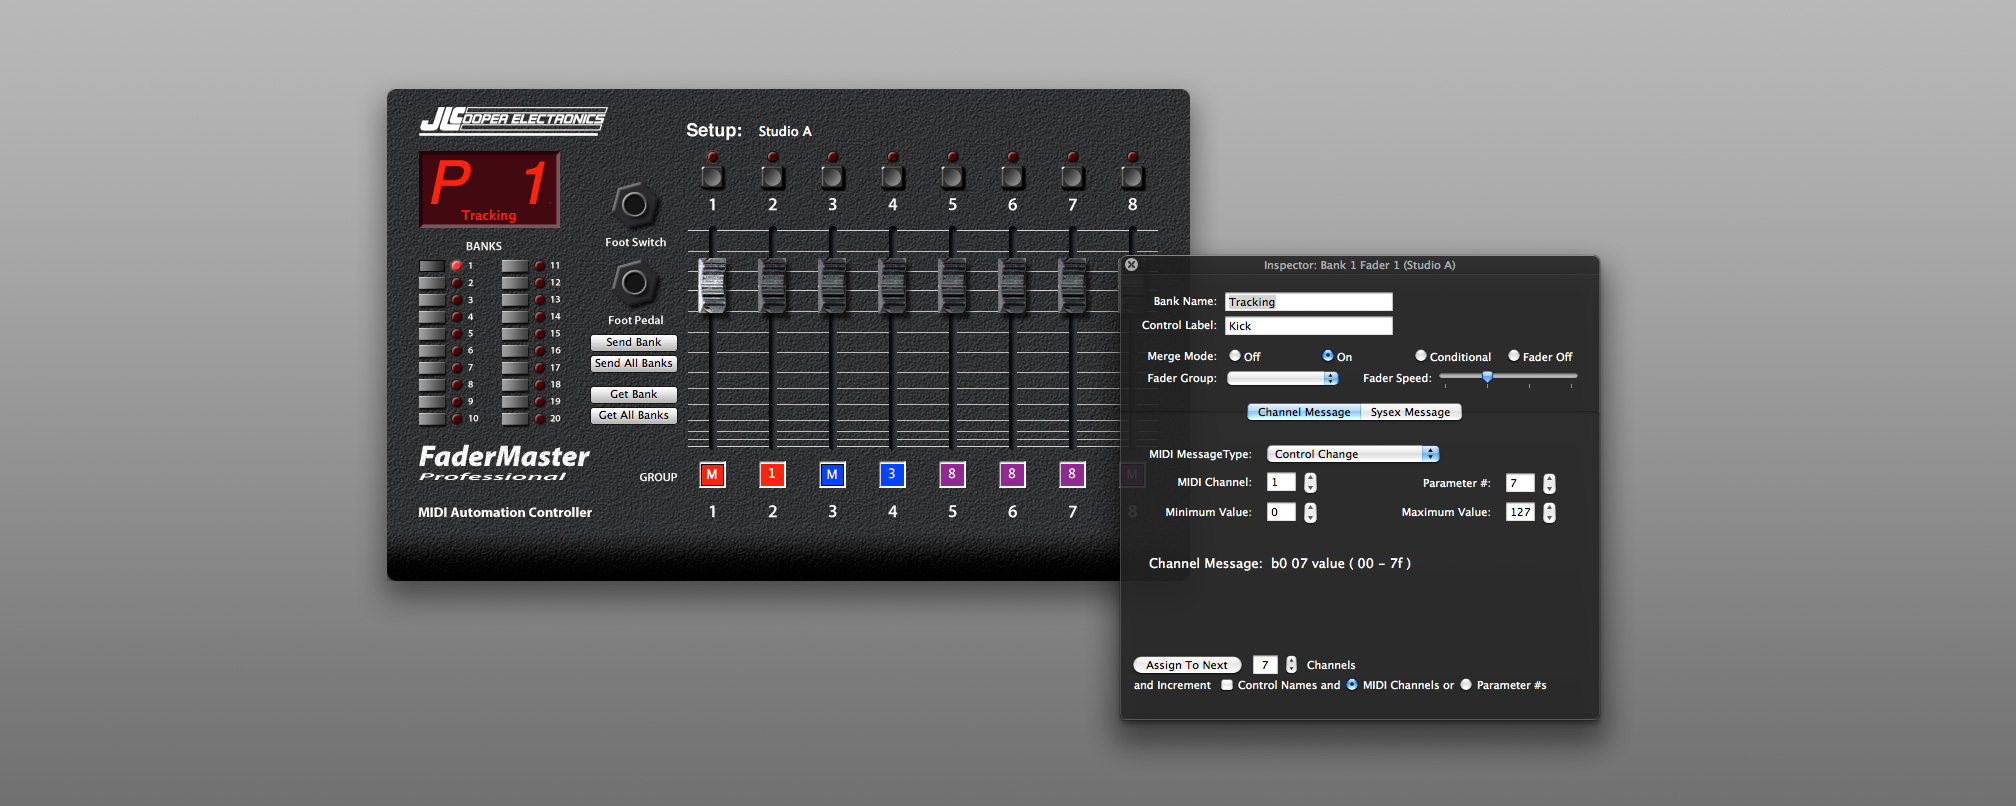Click fader 4 slider cap
The image size is (2016, 806).
click(892, 285)
